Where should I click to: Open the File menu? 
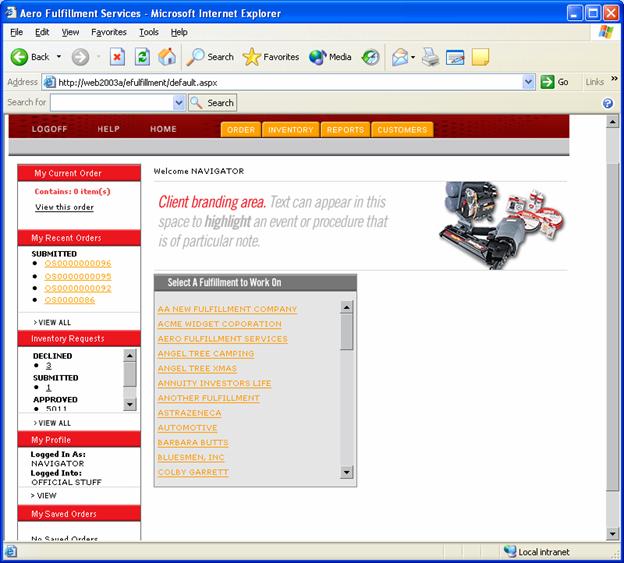coord(16,32)
